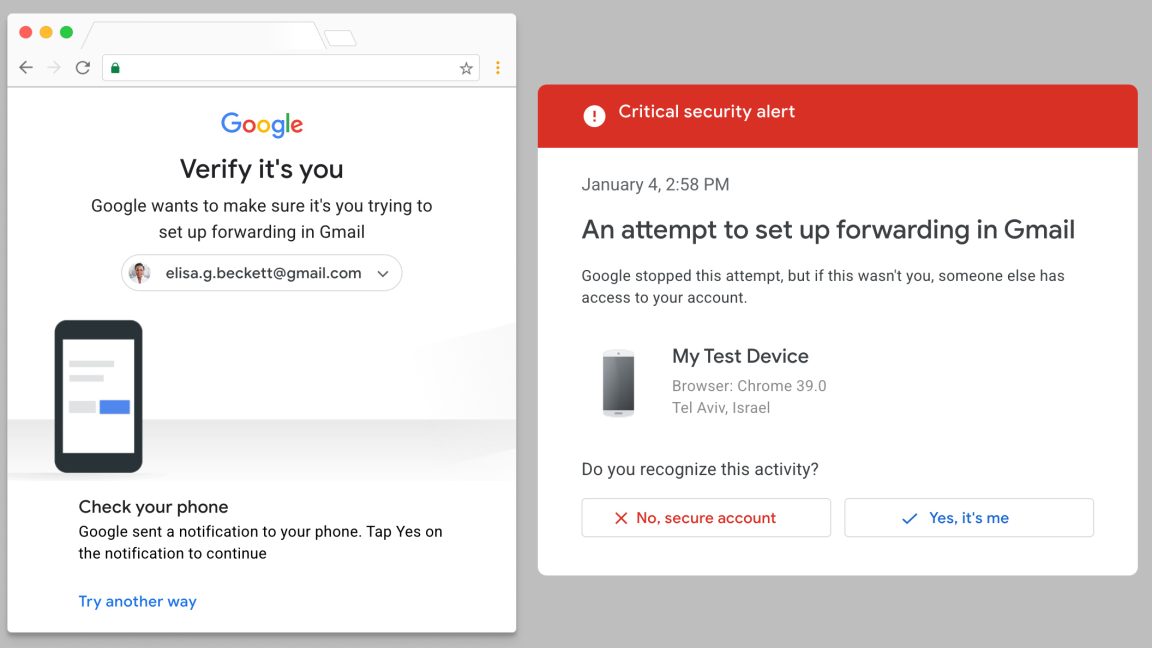The width and height of the screenshot is (1152, 648).
Task: Choose No, secure account
Action: (705, 517)
